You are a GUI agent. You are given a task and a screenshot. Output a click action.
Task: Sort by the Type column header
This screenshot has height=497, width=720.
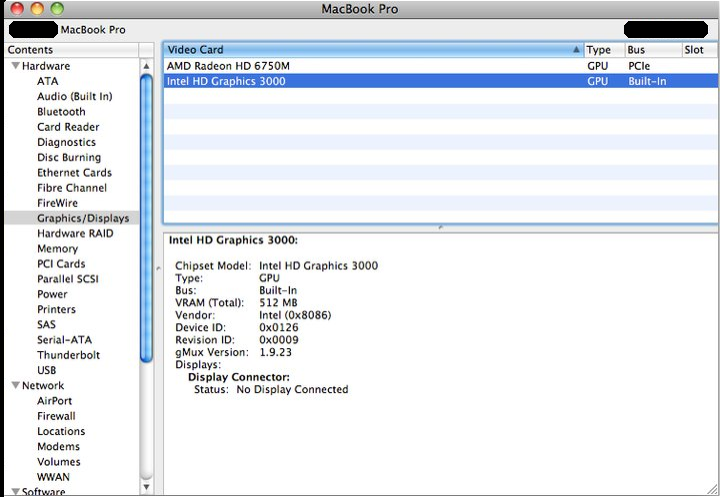(x=604, y=50)
